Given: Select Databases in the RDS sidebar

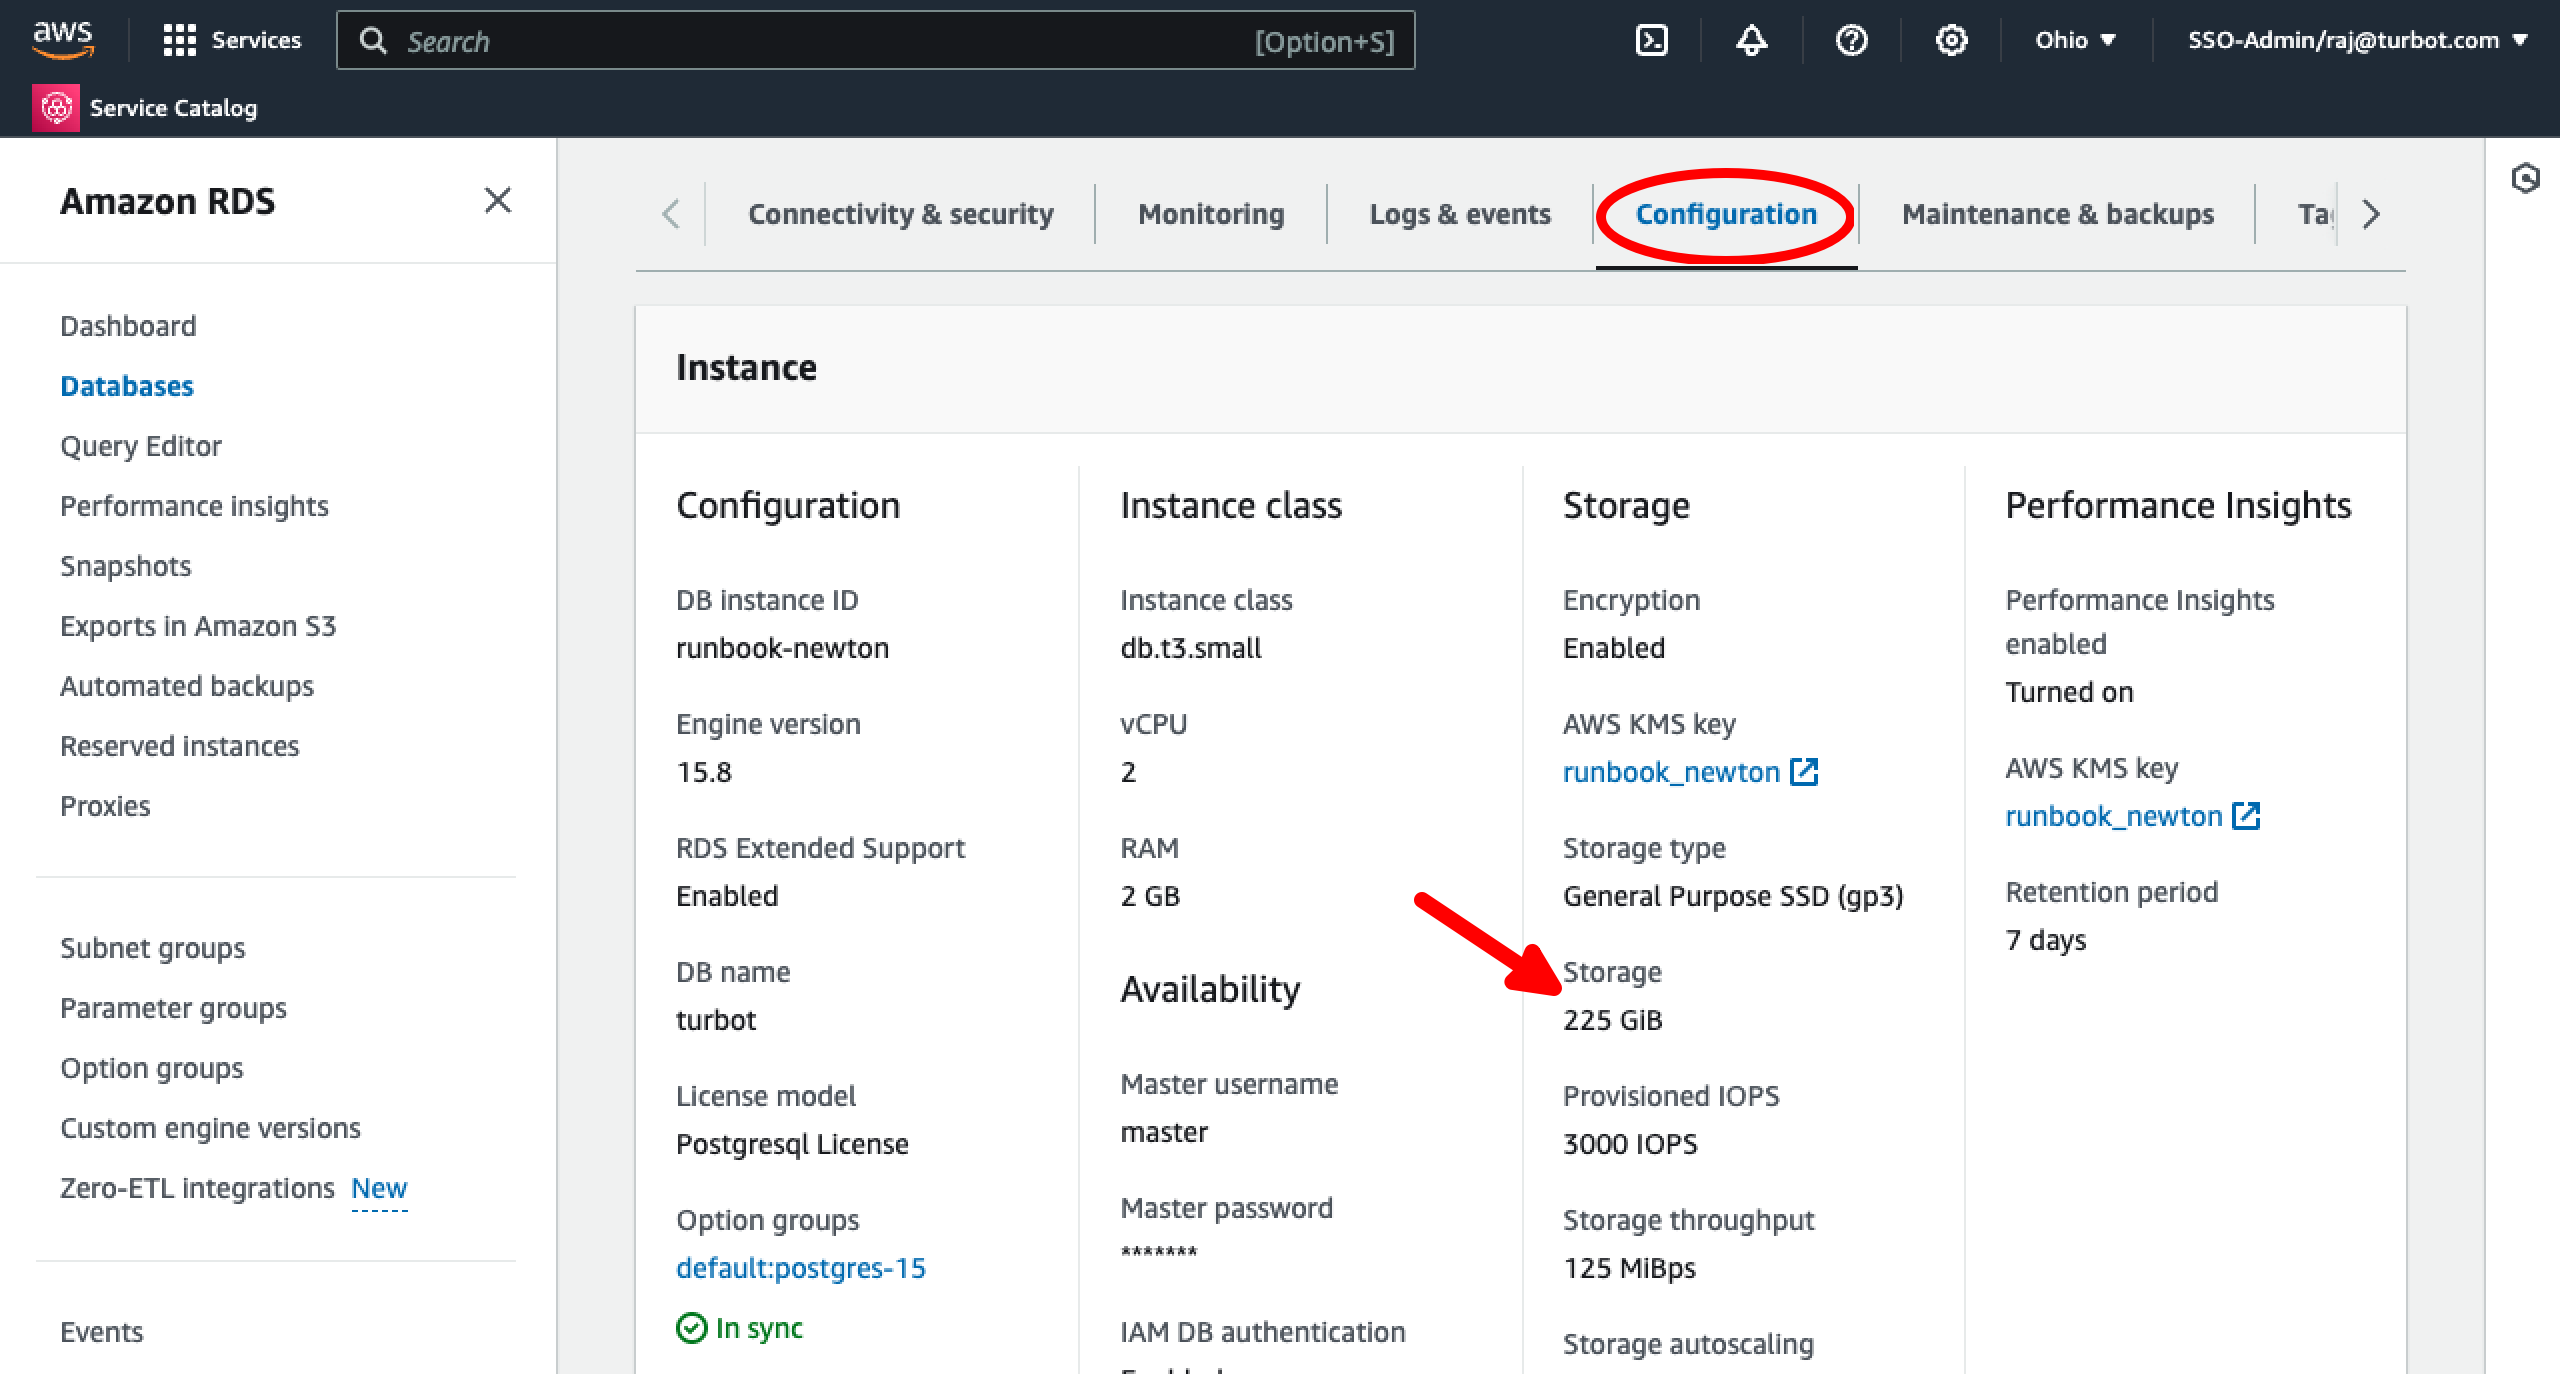Looking at the screenshot, I should coord(127,386).
